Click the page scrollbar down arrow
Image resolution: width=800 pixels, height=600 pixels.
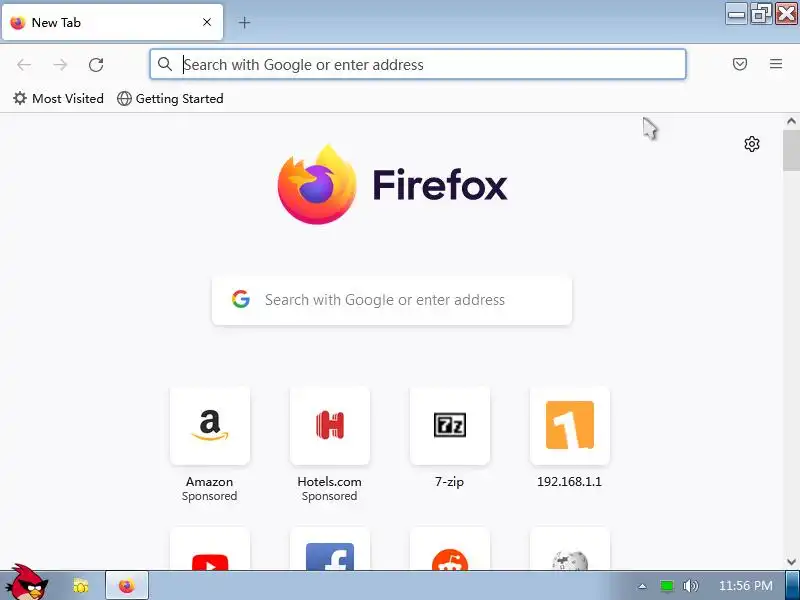pos(791,562)
